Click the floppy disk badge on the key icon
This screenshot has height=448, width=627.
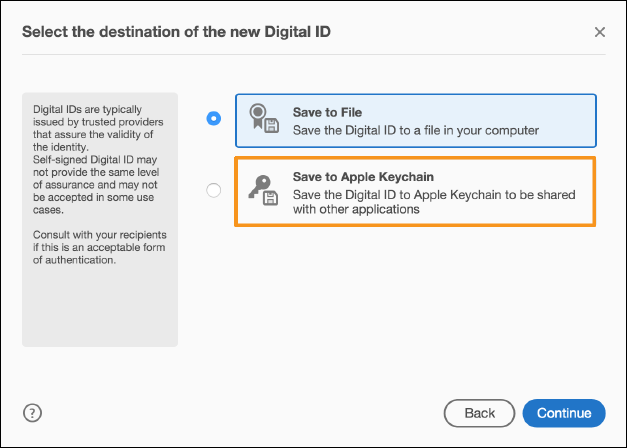tap(271, 201)
